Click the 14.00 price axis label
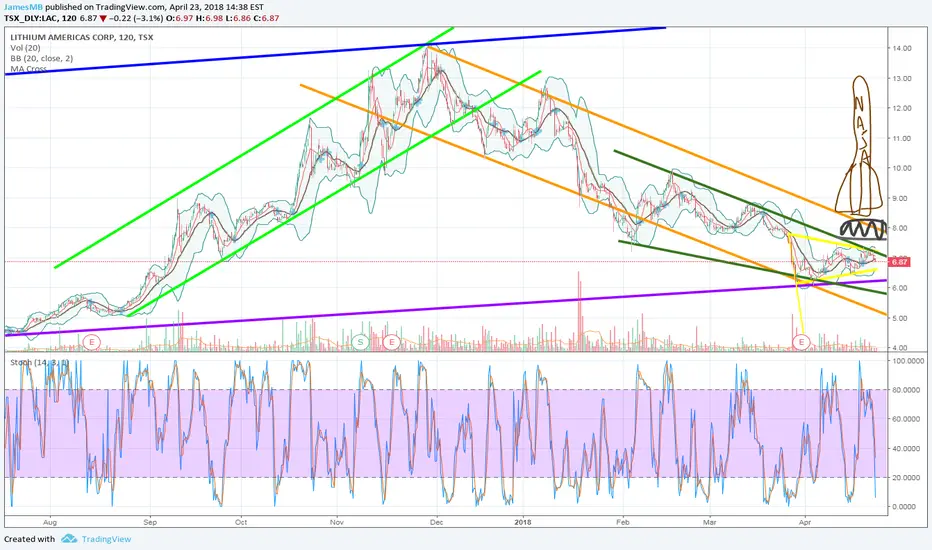 [902, 48]
